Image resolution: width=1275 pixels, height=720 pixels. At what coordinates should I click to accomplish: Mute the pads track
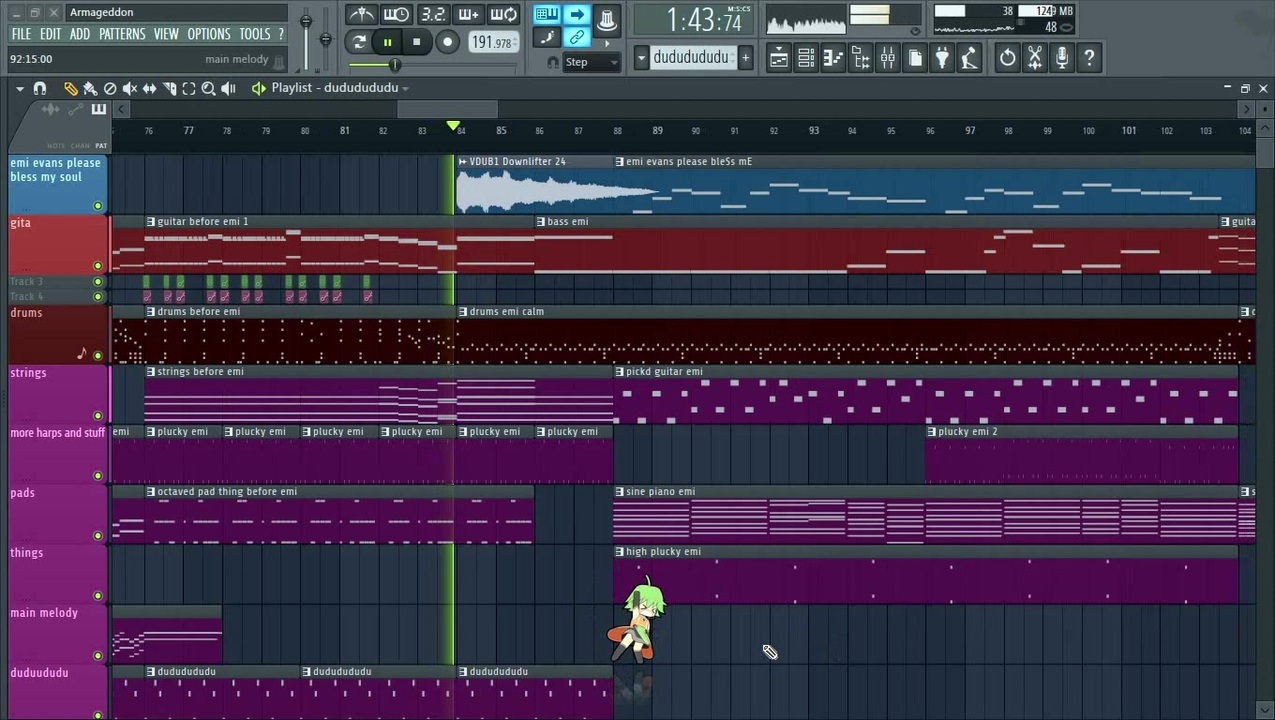98,535
